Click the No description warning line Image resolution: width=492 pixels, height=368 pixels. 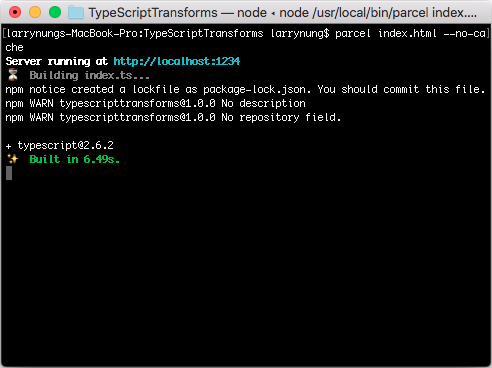click(155, 103)
